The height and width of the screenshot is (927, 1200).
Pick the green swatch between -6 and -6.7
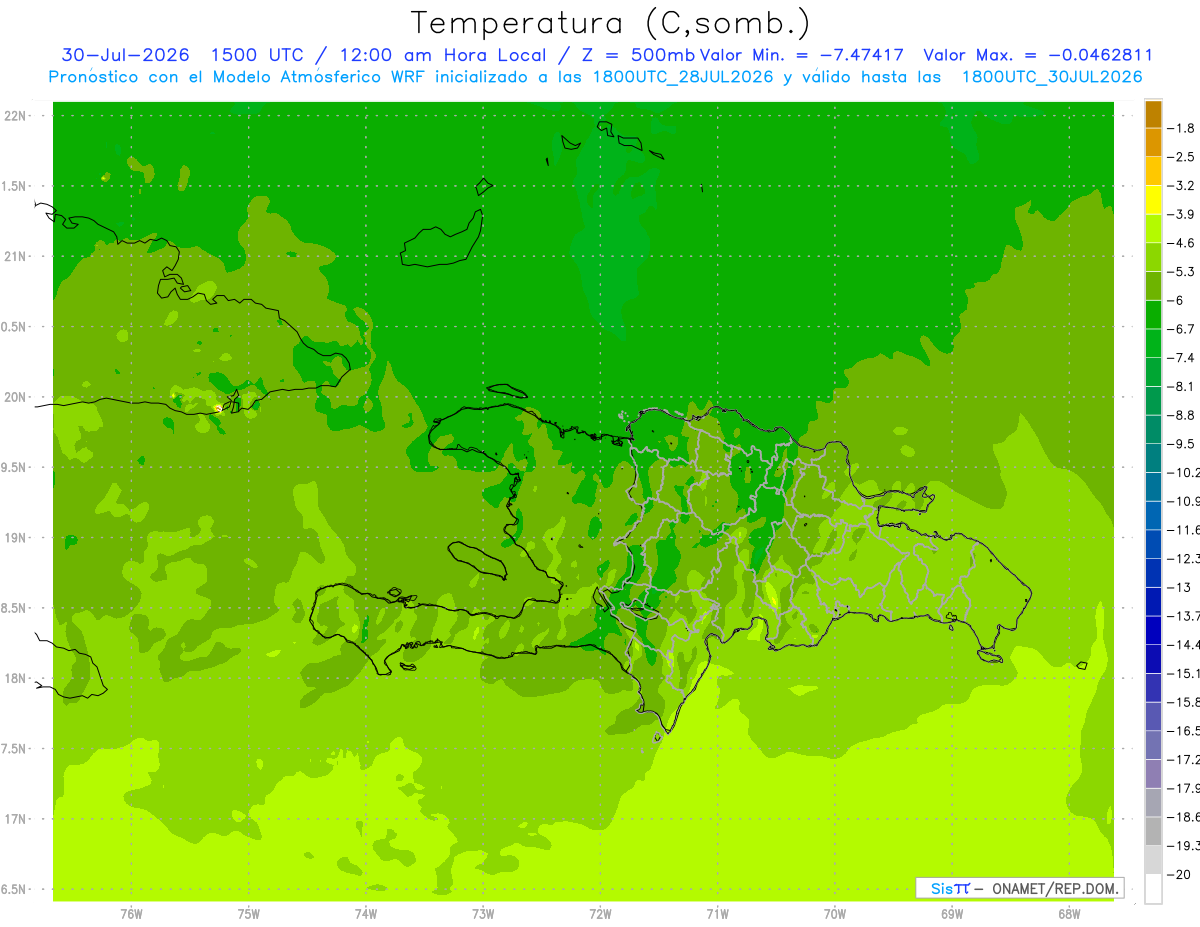1153,315
